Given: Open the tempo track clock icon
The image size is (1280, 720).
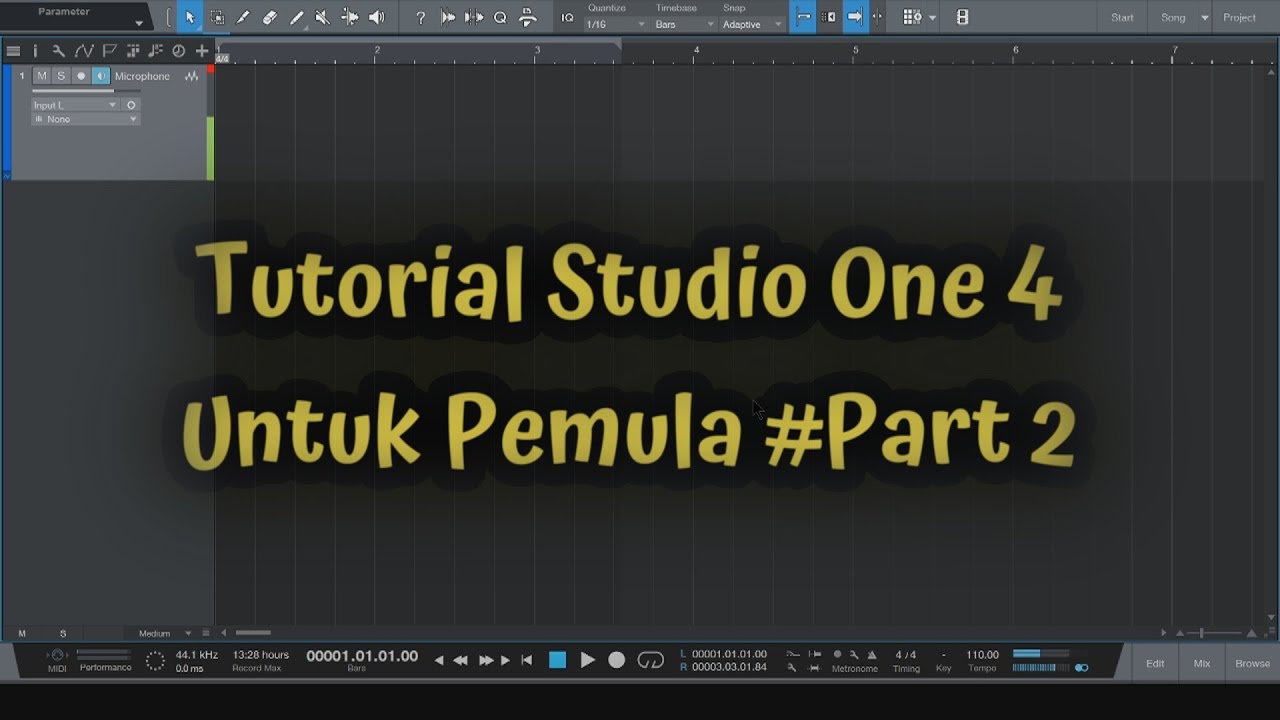Looking at the screenshot, I should point(179,51).
